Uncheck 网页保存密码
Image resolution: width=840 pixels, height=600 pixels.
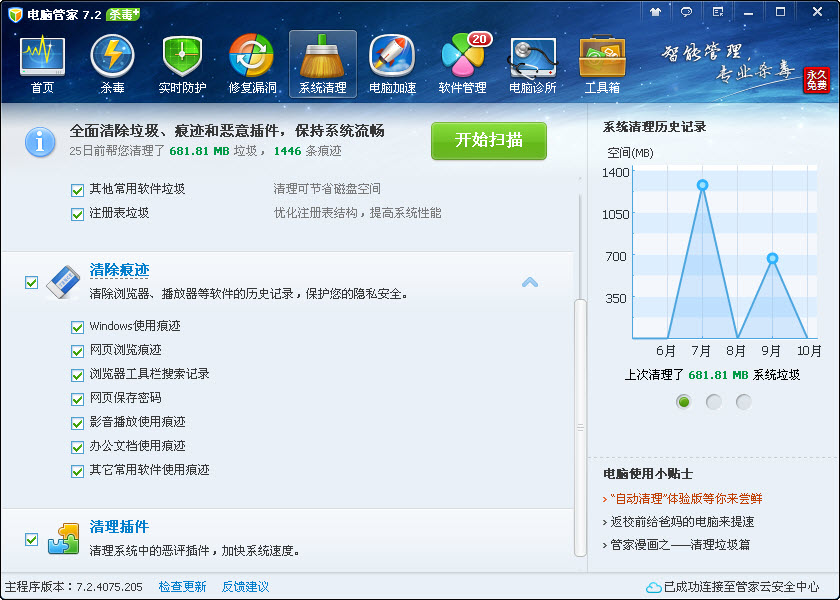pyautogui.click(x=77, y=399)
